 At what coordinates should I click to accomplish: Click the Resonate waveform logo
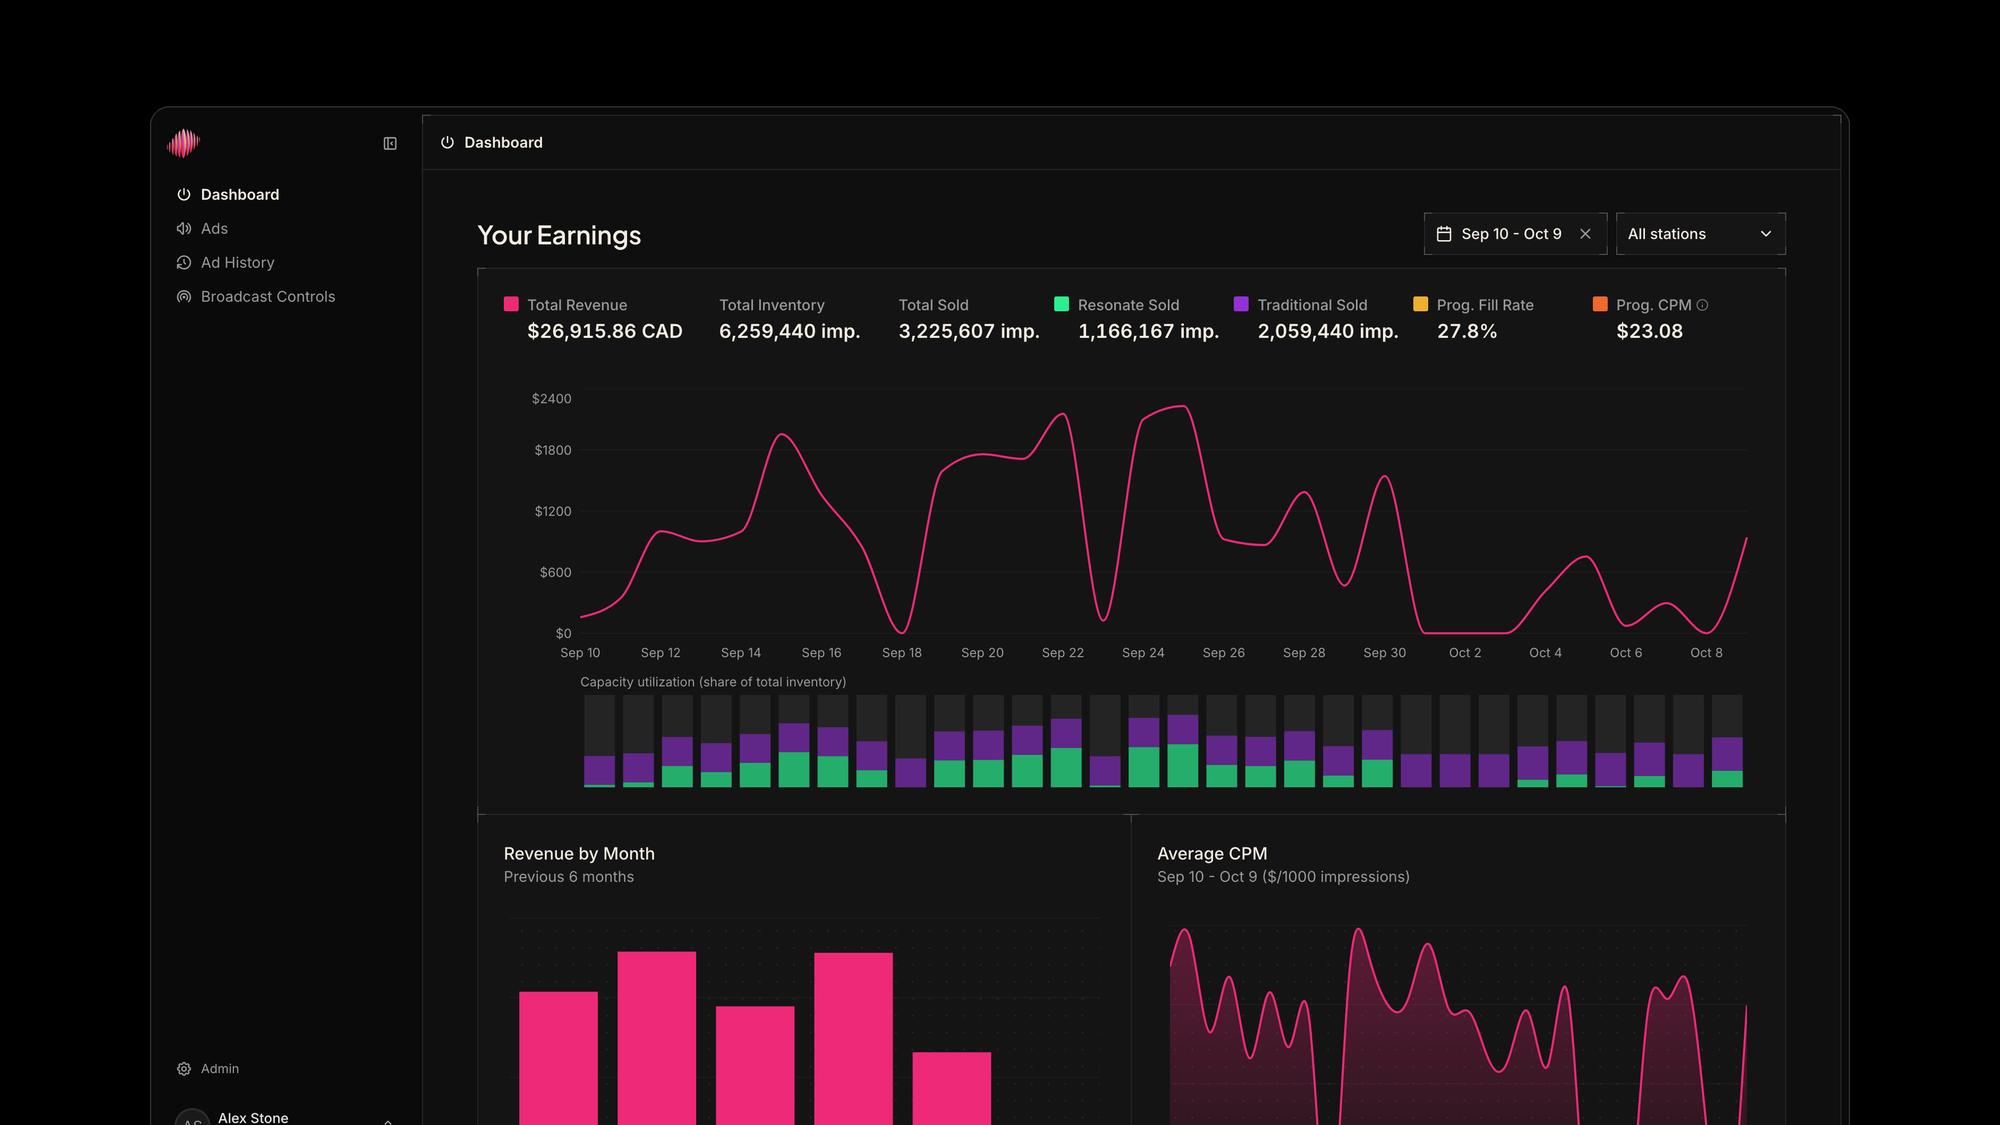[x=184, y=143]
